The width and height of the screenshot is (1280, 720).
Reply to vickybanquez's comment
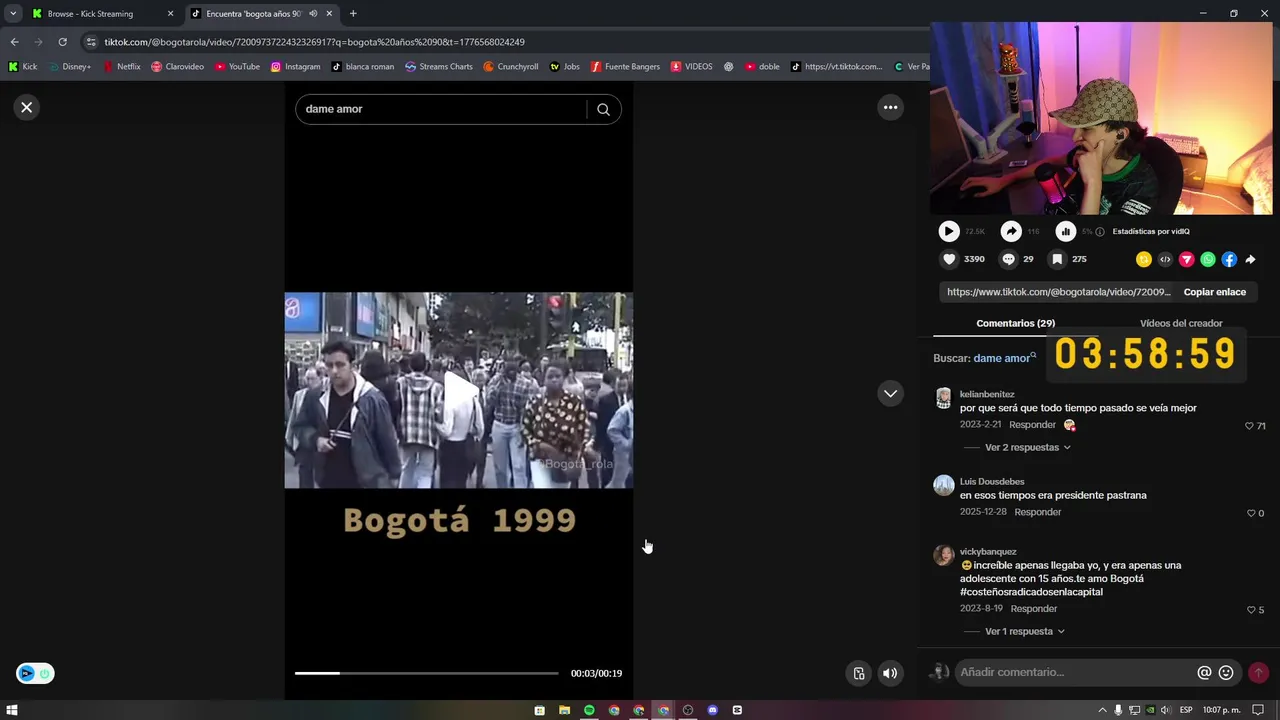pyautogui.click(x=1033, y=608)
